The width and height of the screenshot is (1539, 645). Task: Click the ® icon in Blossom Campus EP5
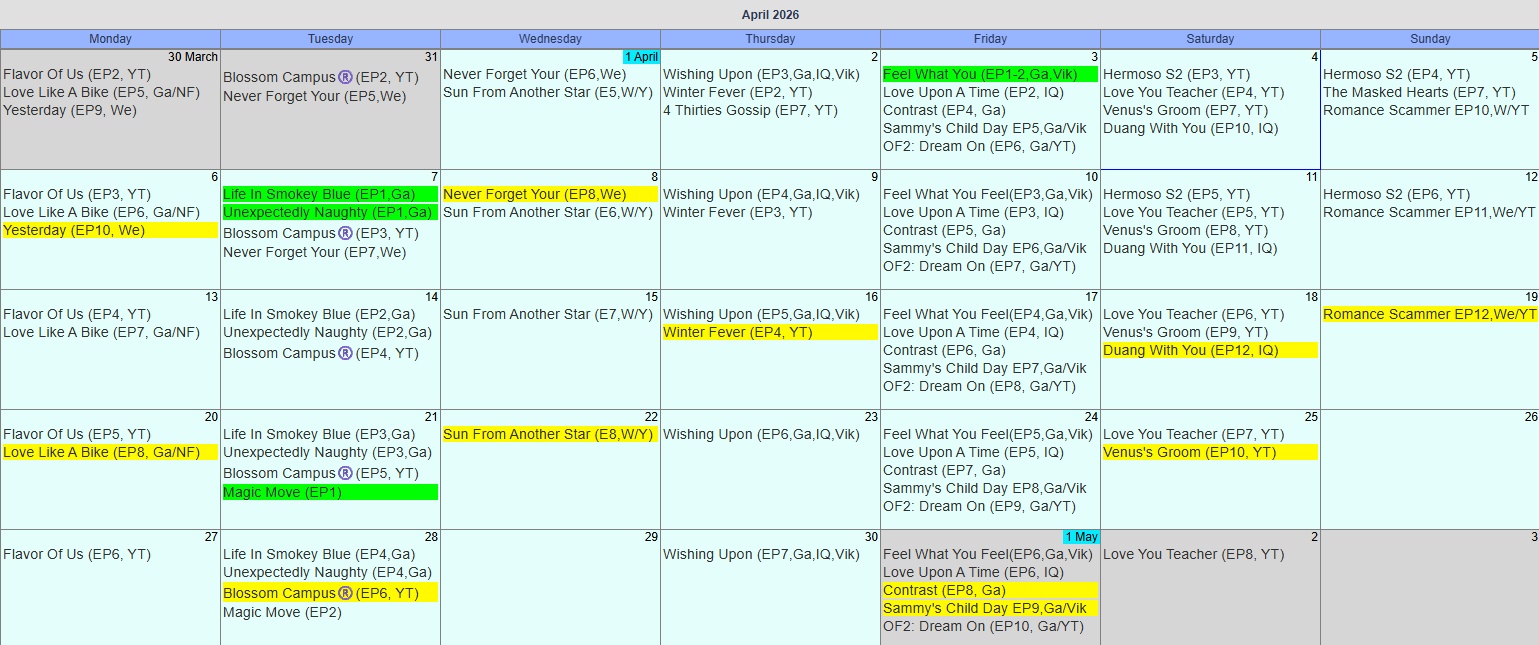coord(345,473)
